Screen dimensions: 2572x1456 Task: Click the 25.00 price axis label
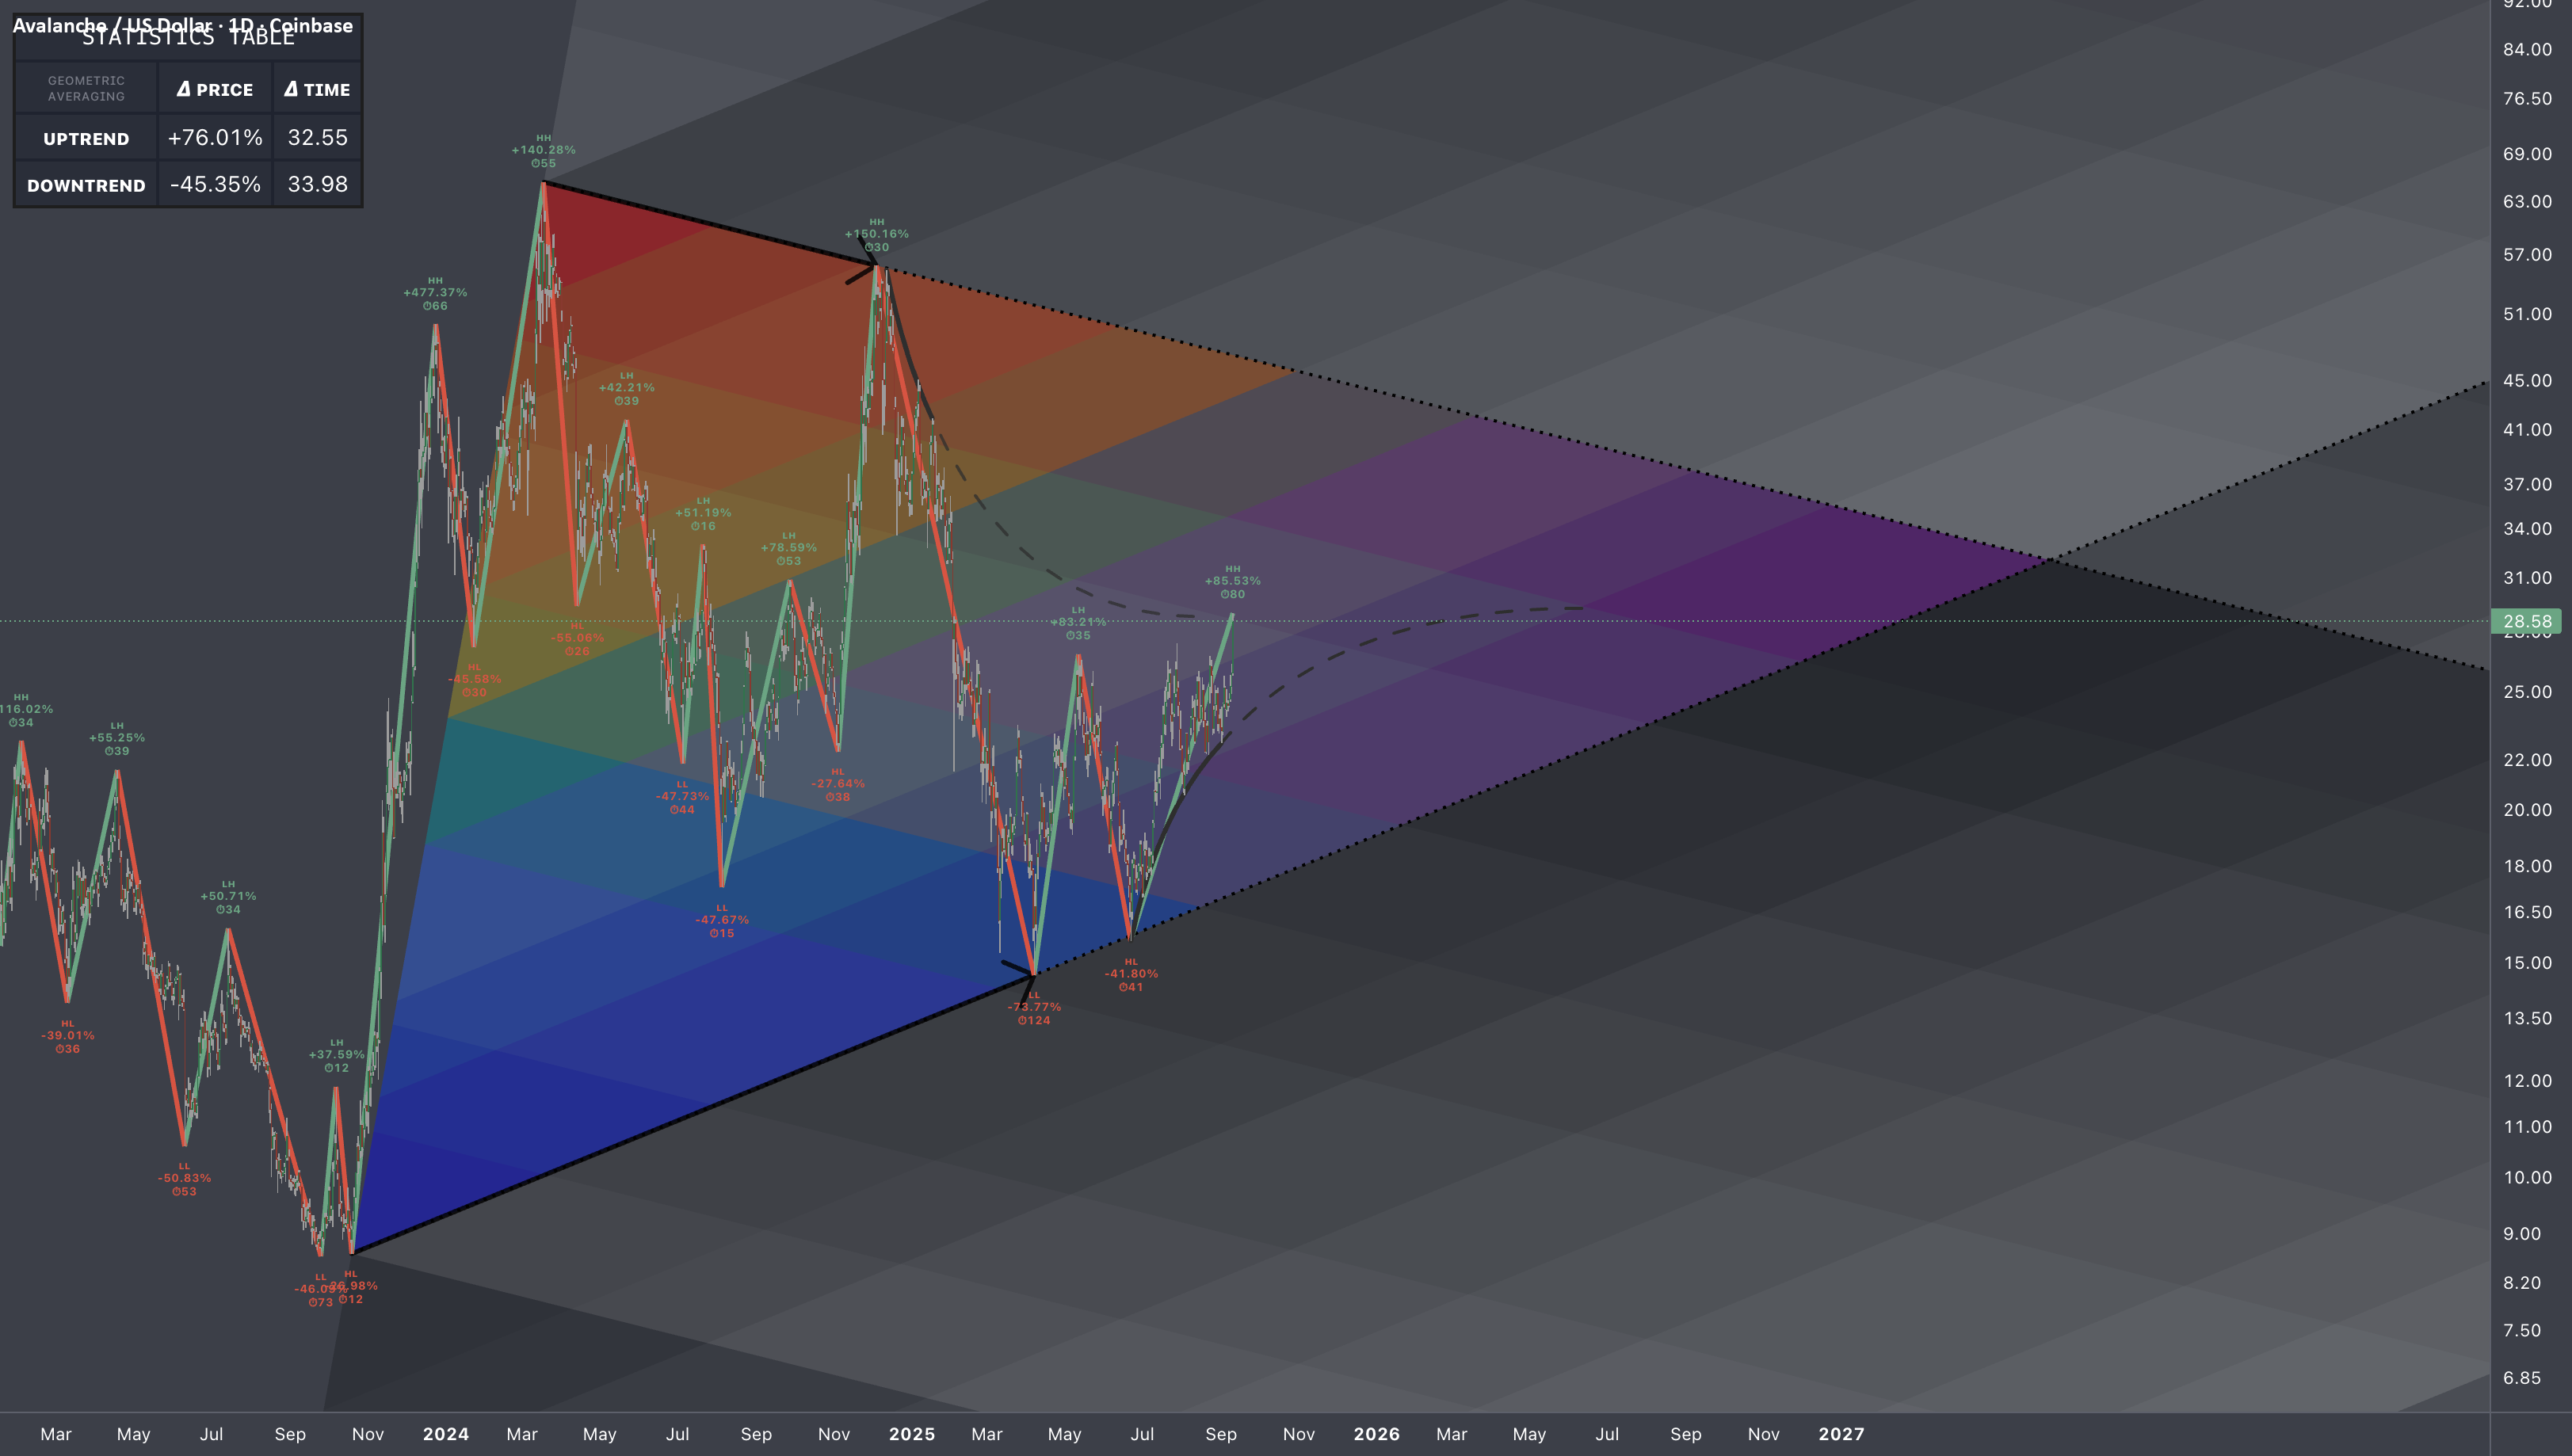pyautogui.click(x=2527, y=692)
